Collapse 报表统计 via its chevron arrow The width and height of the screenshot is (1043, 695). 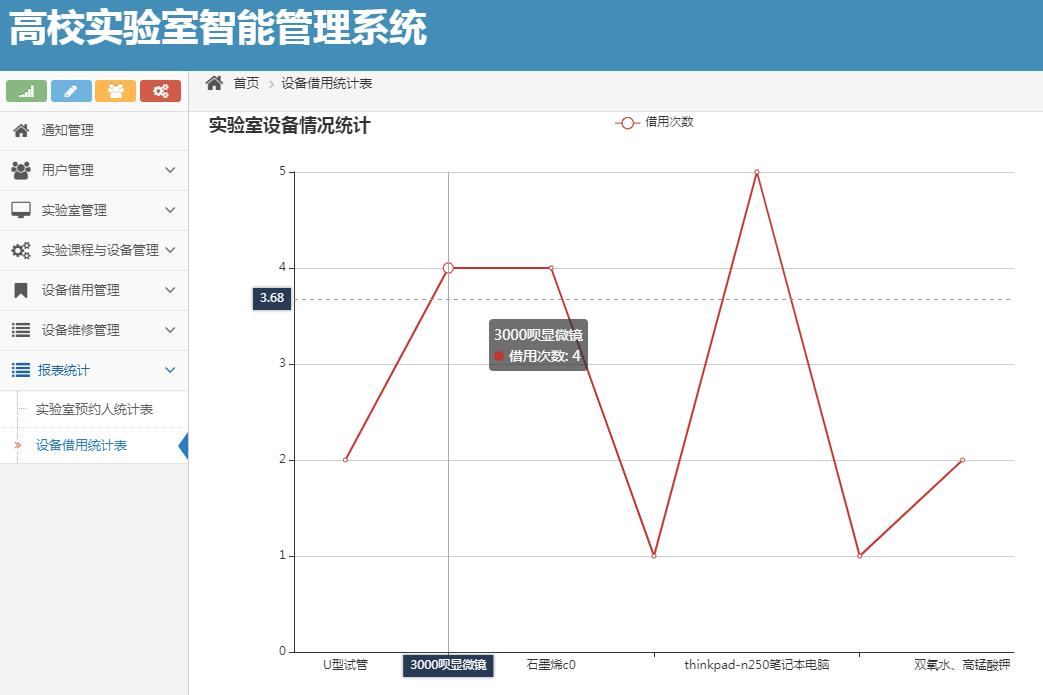[x=170, y=370]
